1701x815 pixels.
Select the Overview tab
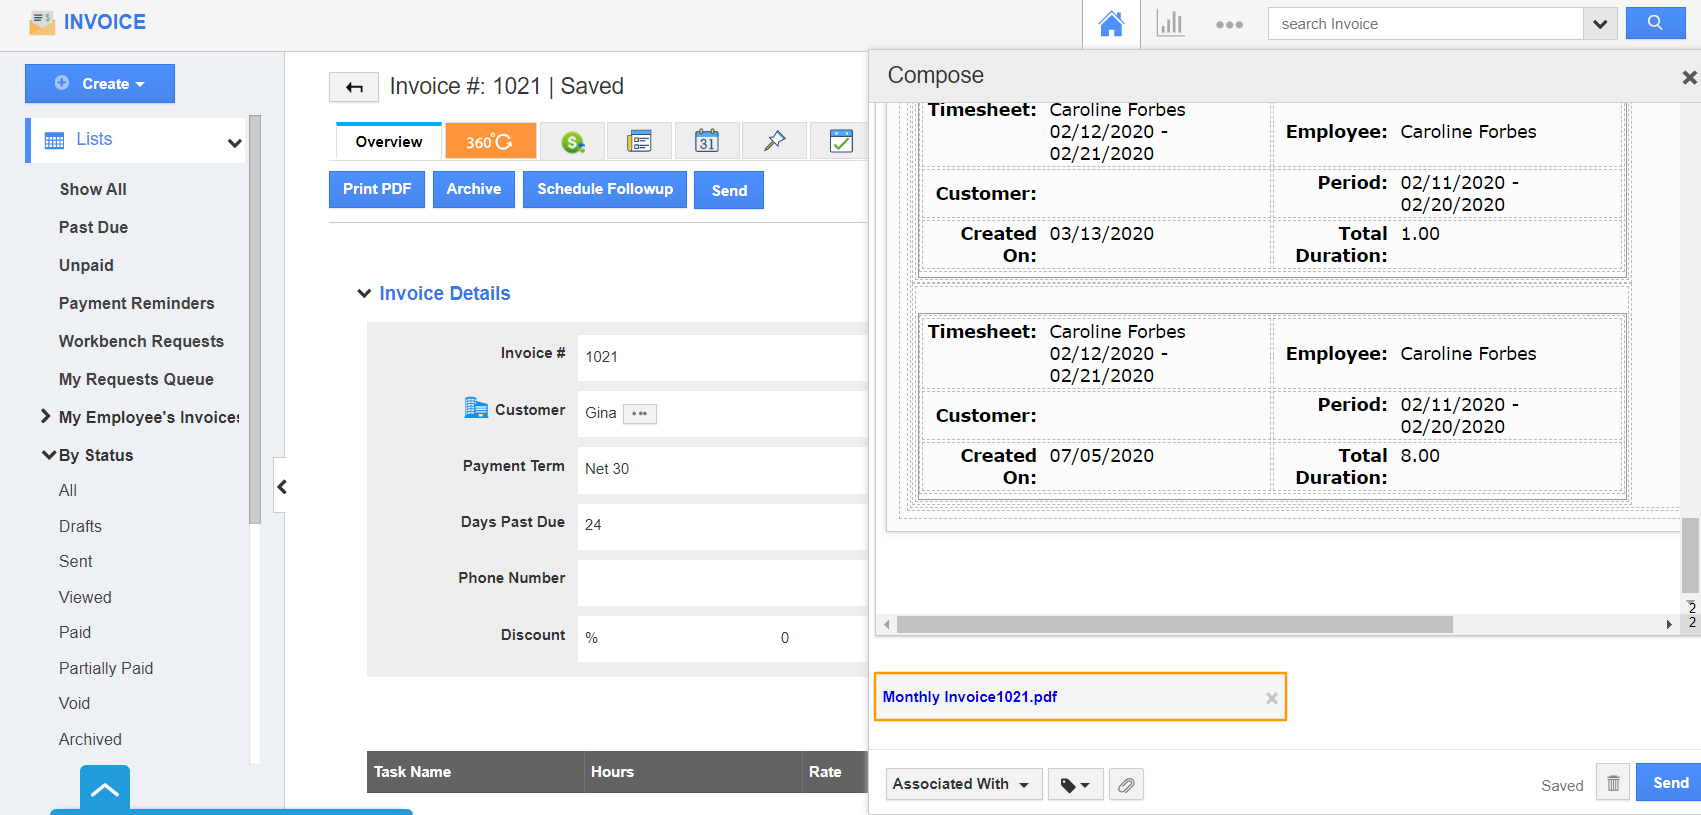click(389, 142)
